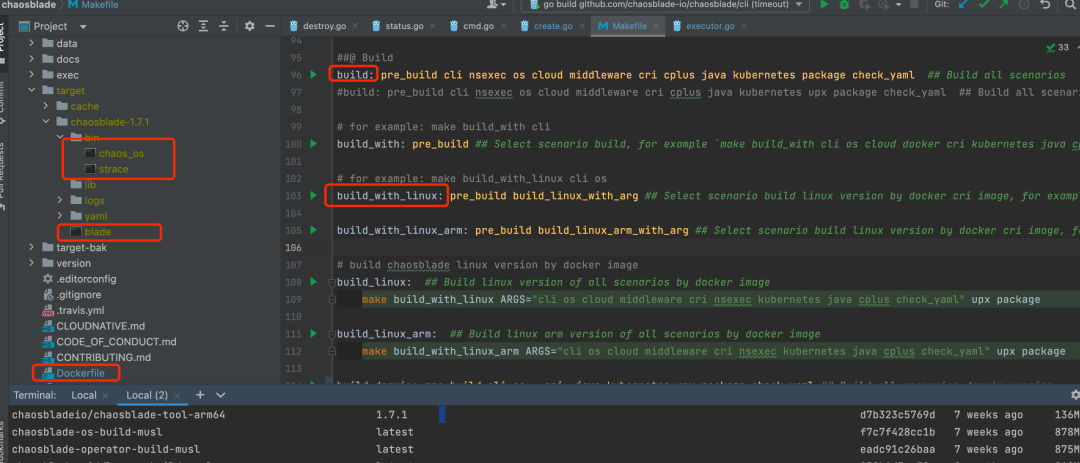Expand the cache folder
1080x463 pixels.
pos(47,106)
